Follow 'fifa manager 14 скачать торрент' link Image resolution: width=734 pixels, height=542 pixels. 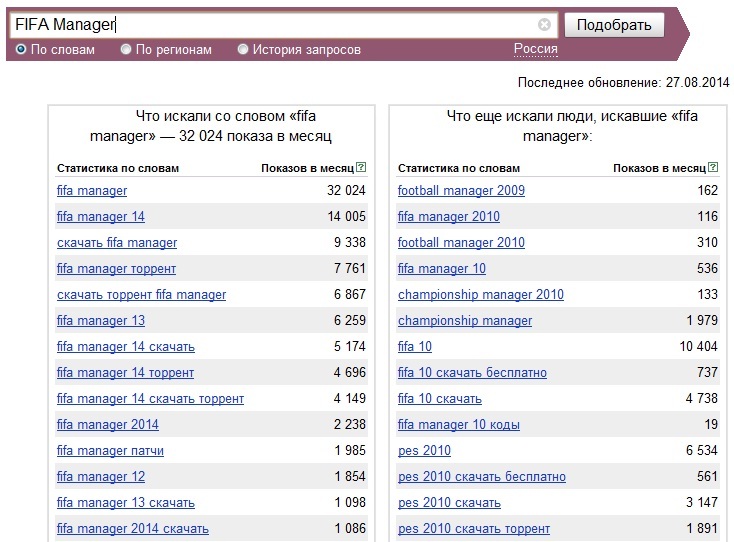pos(150,399)
